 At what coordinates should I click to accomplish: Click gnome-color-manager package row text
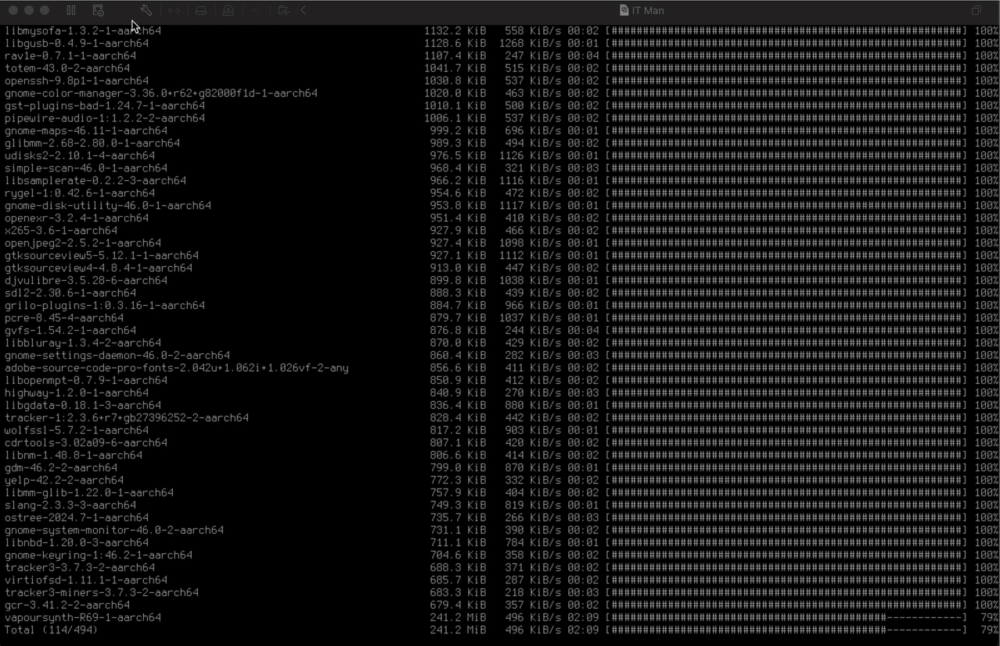coord(161,93)
